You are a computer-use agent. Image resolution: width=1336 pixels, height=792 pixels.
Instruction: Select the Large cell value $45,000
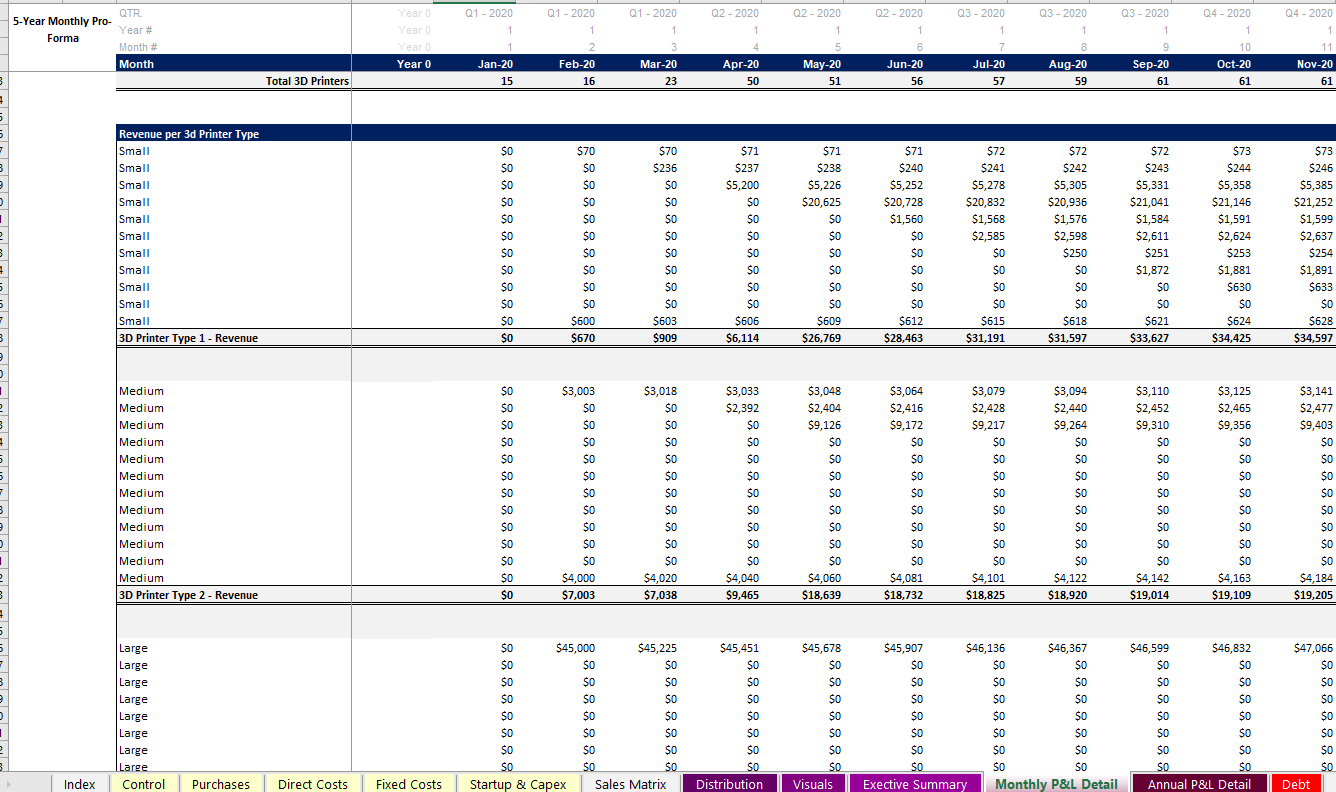coord(576,648)
